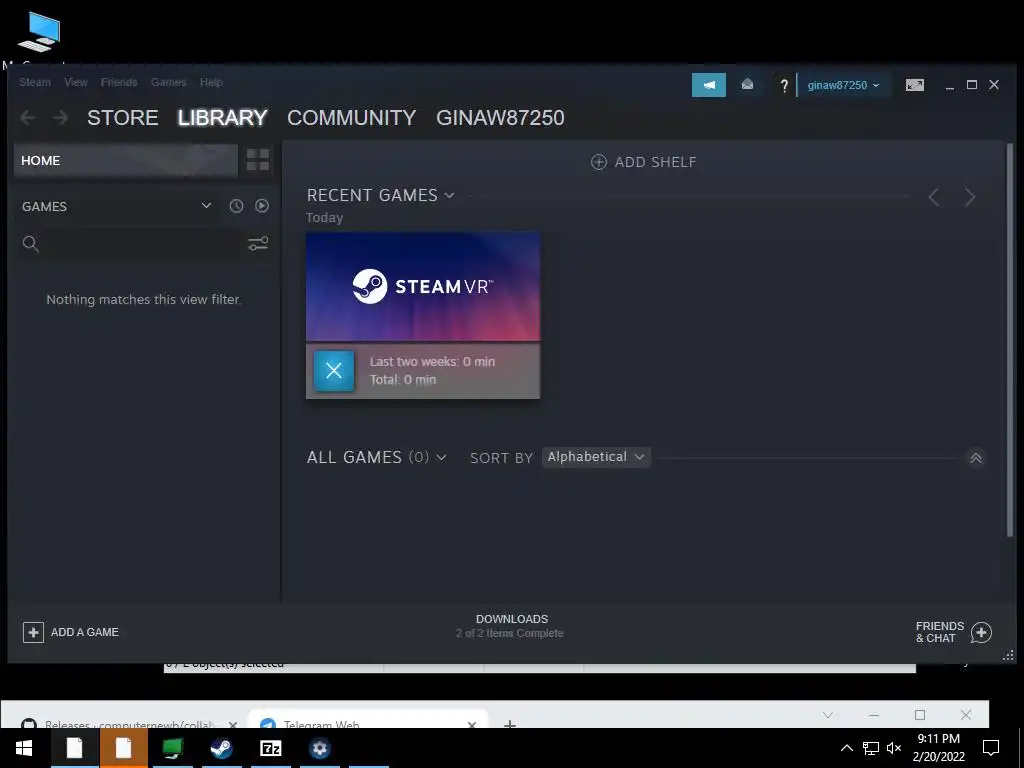Click ADD A GAME
The width and height of the screenshot is (1024, 768).
pos(71,632)
